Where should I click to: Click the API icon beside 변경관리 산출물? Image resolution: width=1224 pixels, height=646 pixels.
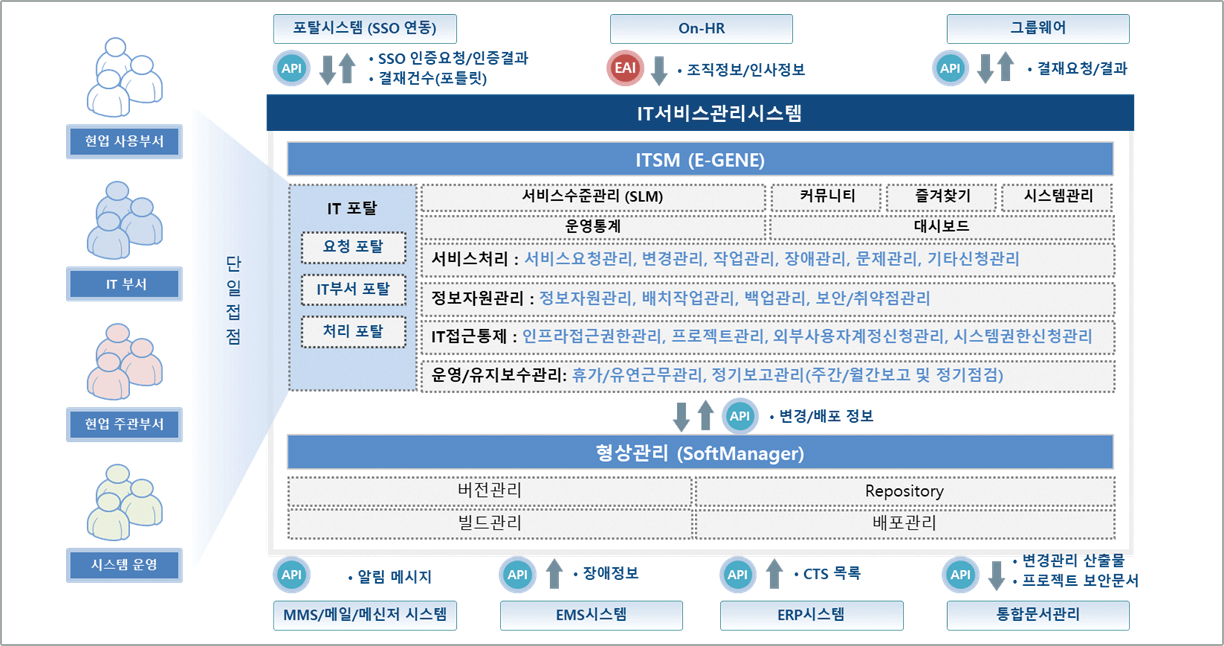tap(961, 574)
